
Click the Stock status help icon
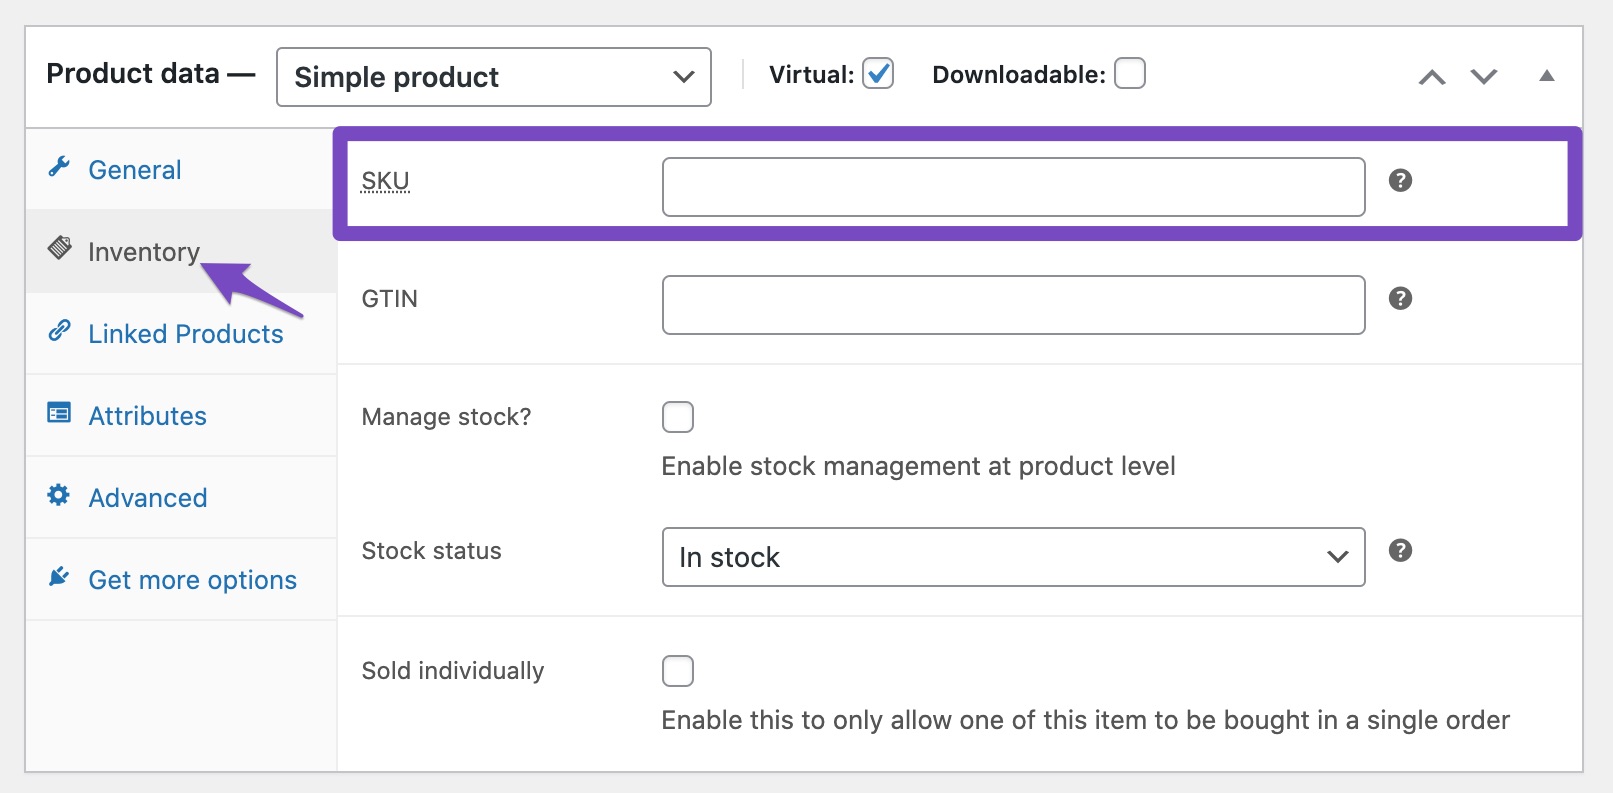pos(1400,550)
